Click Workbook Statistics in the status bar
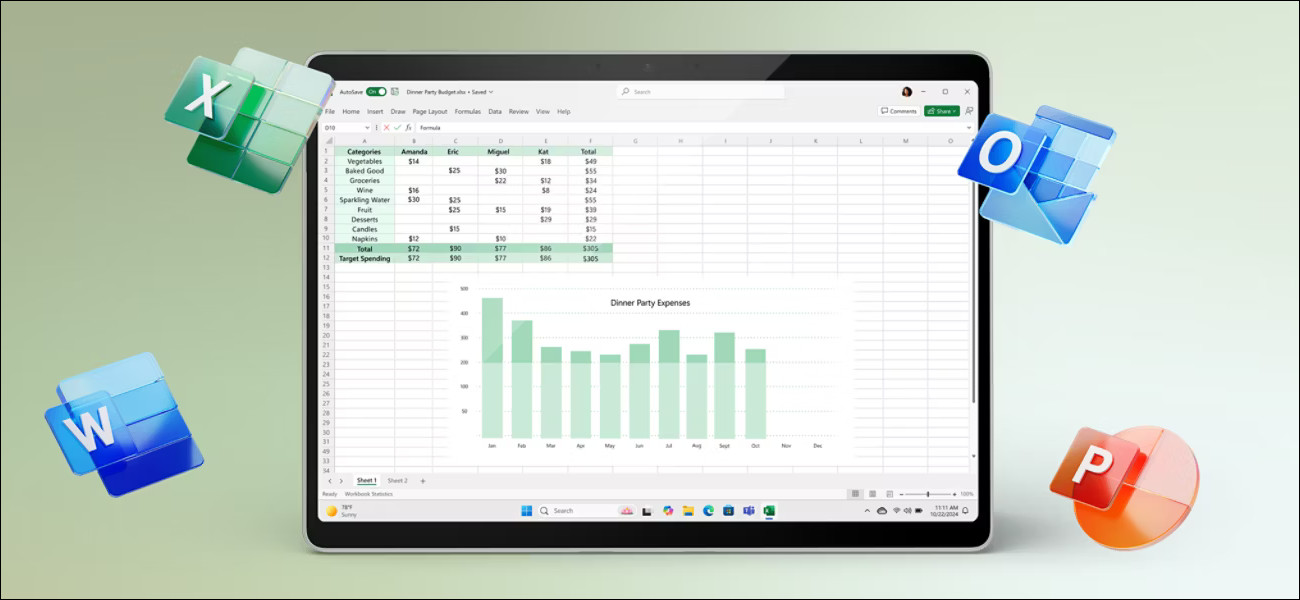 (x=369, y=493)
